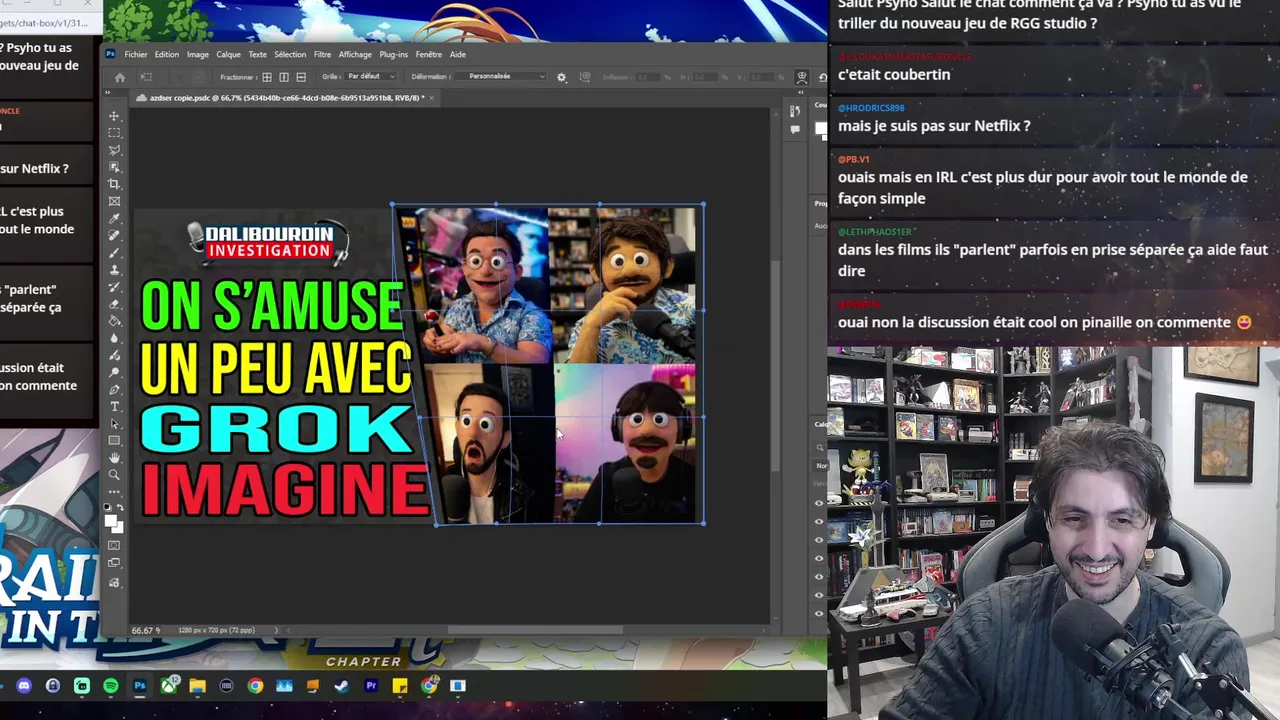The width and height of the screenshot is (1280, 720).
Task: Select the Polygonal Lasso tool
Action: [x=114, y=149]
